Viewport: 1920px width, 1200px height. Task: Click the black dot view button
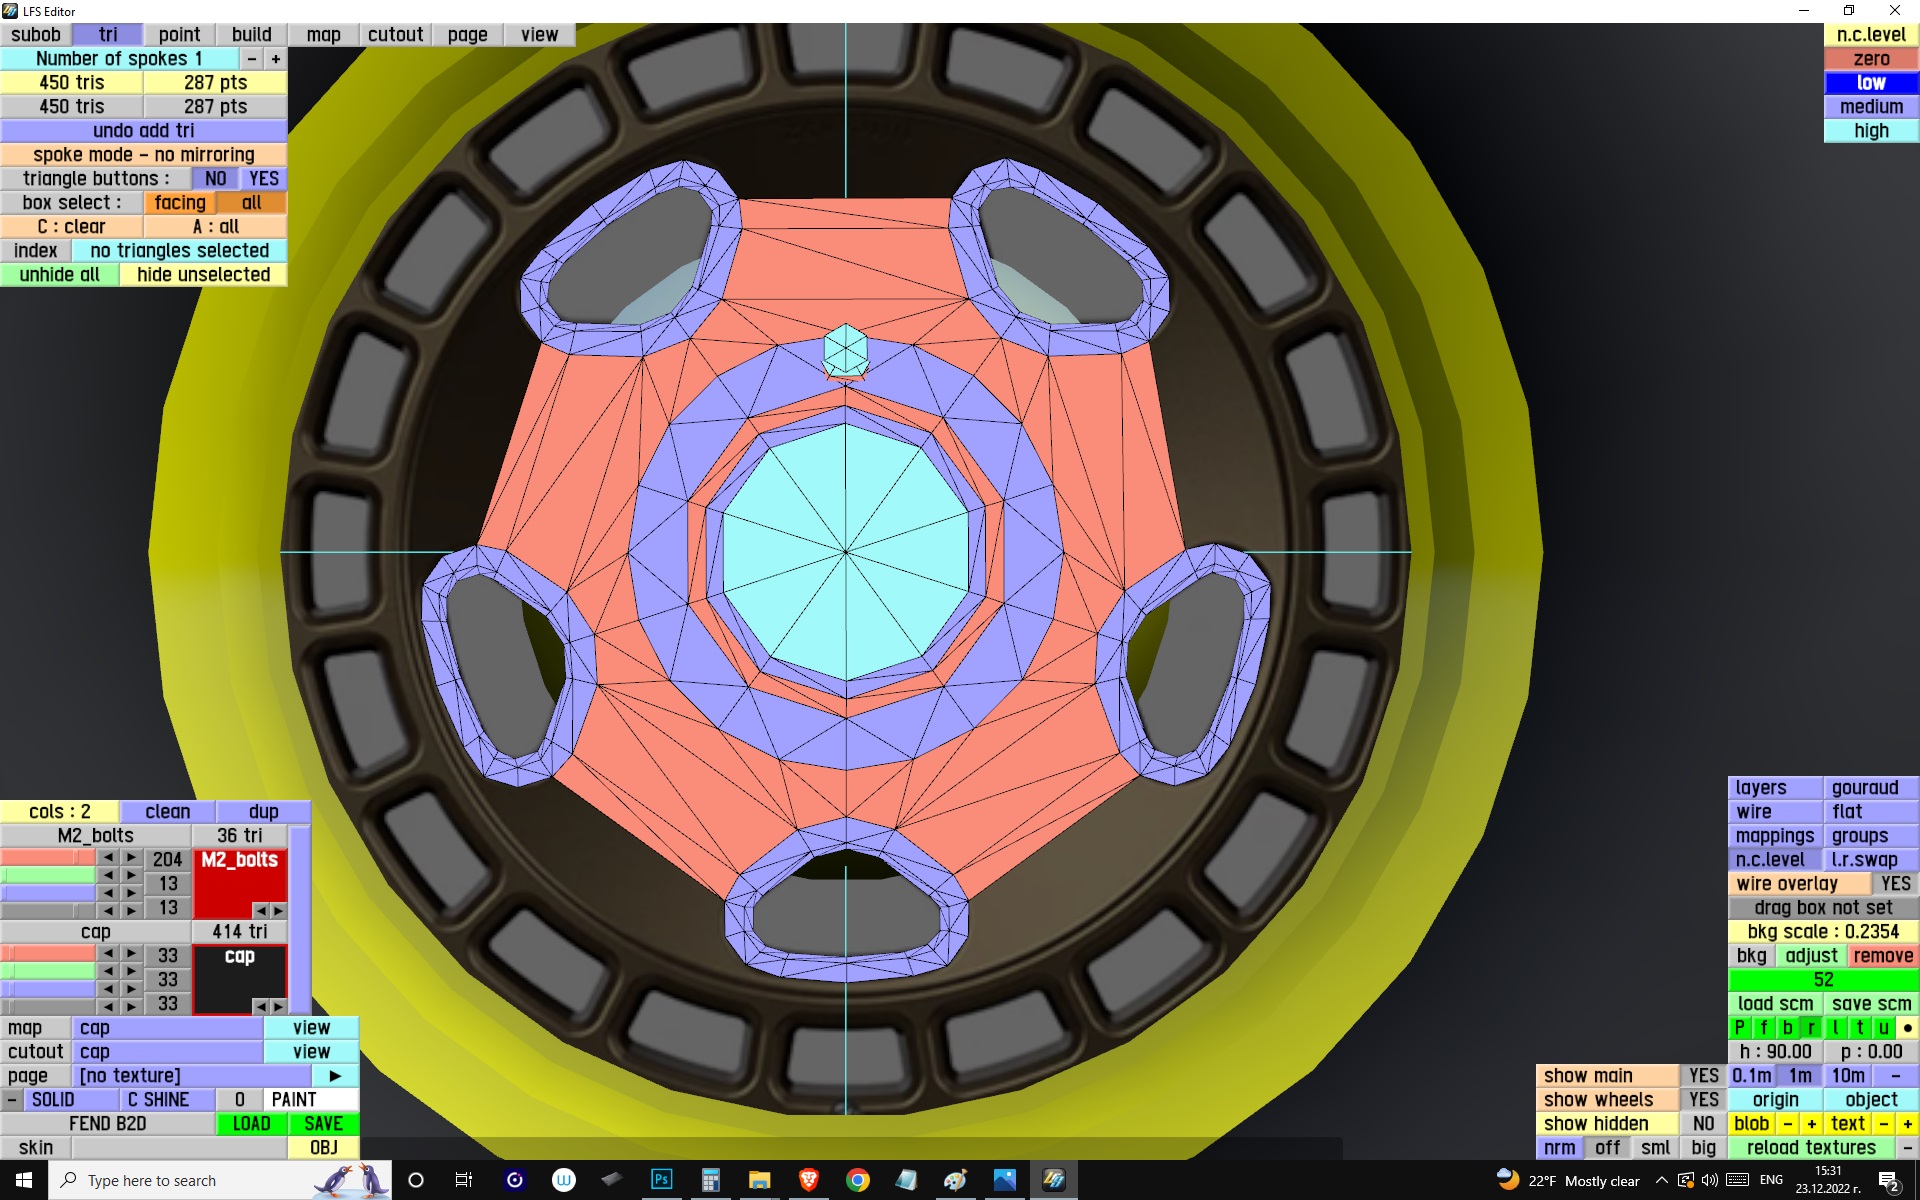(x=1907, y=1028)
